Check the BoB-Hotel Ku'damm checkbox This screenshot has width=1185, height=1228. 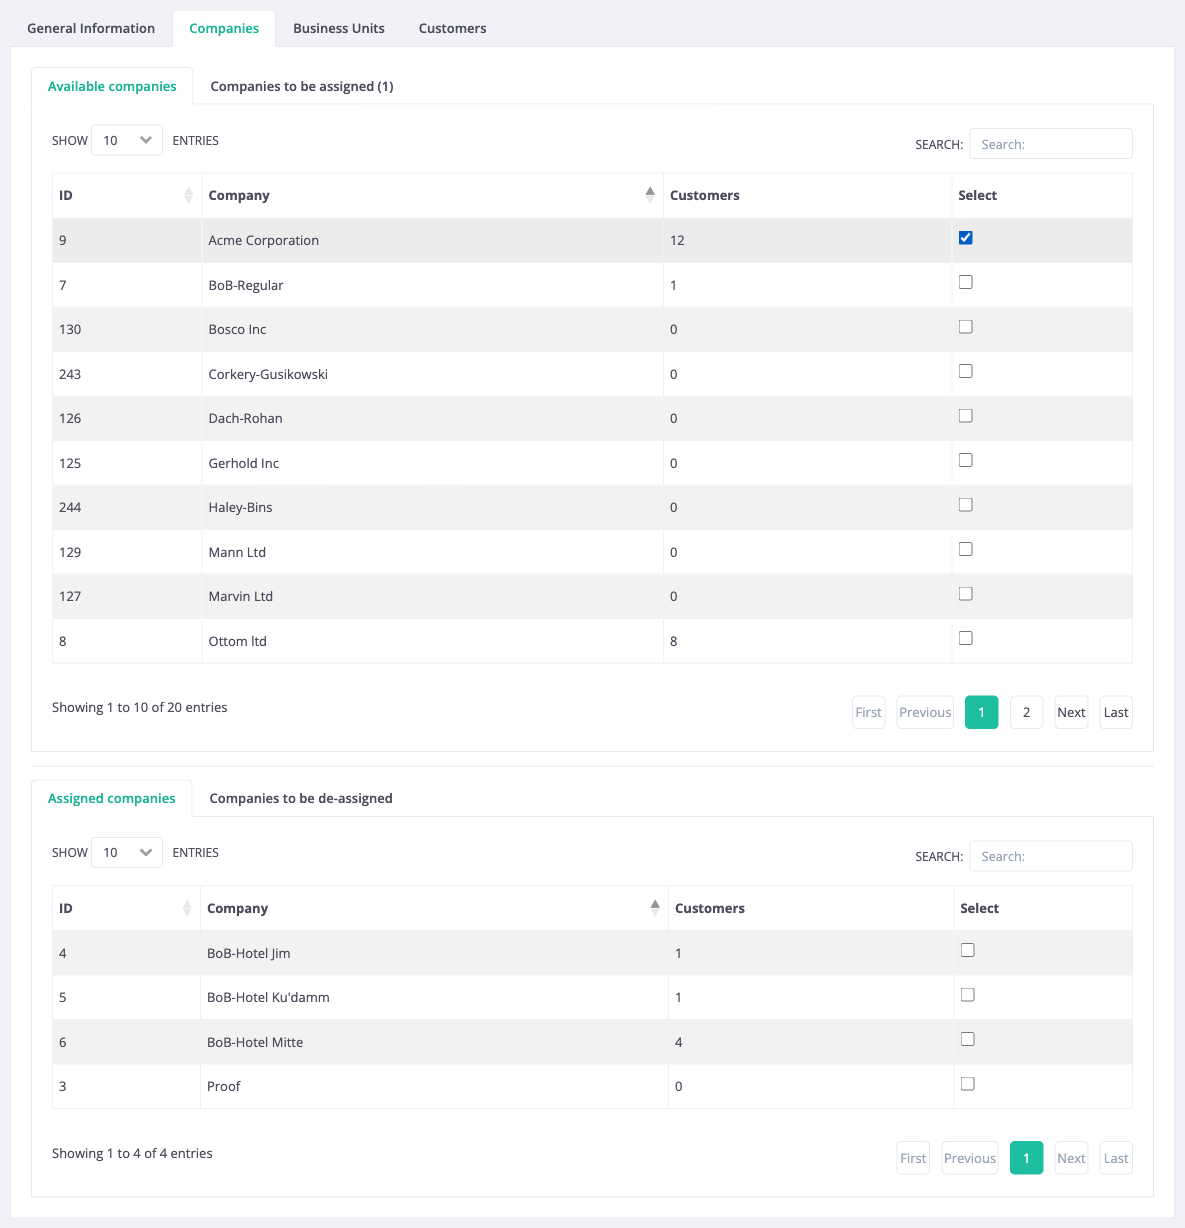coord(967,995)
